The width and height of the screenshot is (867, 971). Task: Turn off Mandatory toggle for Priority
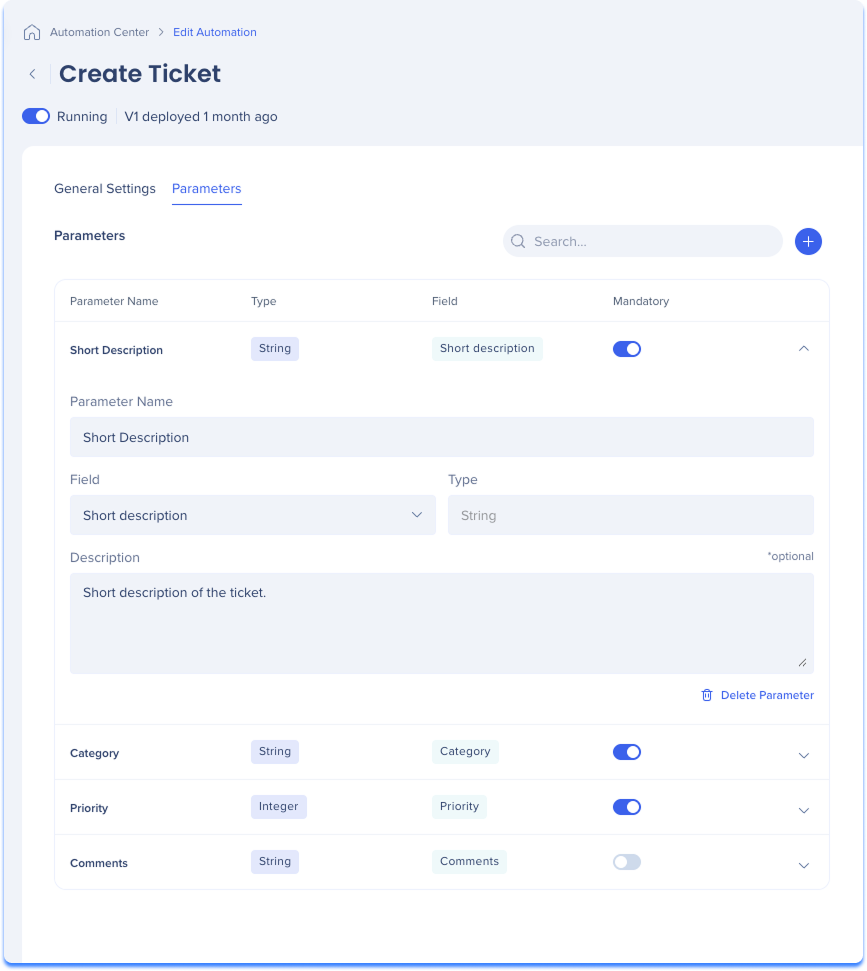coord(627,807)
